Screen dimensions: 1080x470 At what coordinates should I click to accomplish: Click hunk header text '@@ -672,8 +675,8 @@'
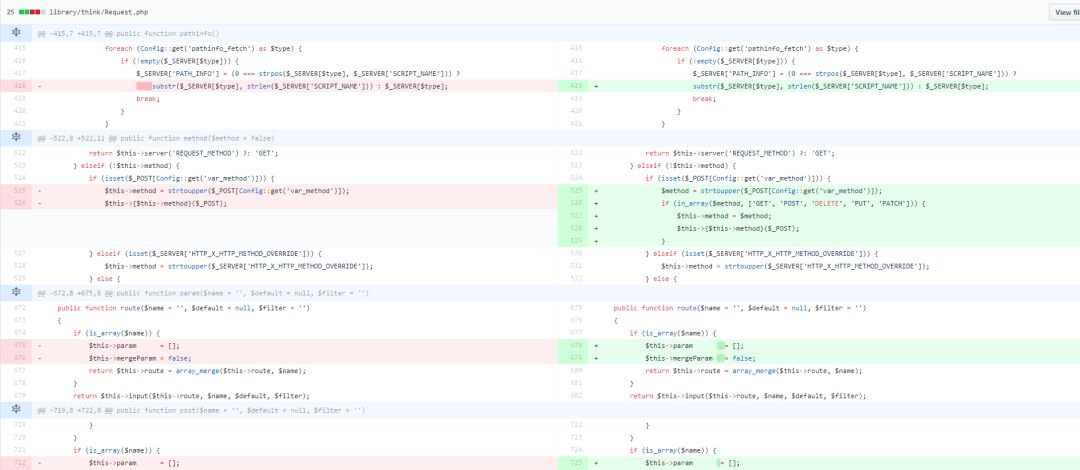coord(76,293)
